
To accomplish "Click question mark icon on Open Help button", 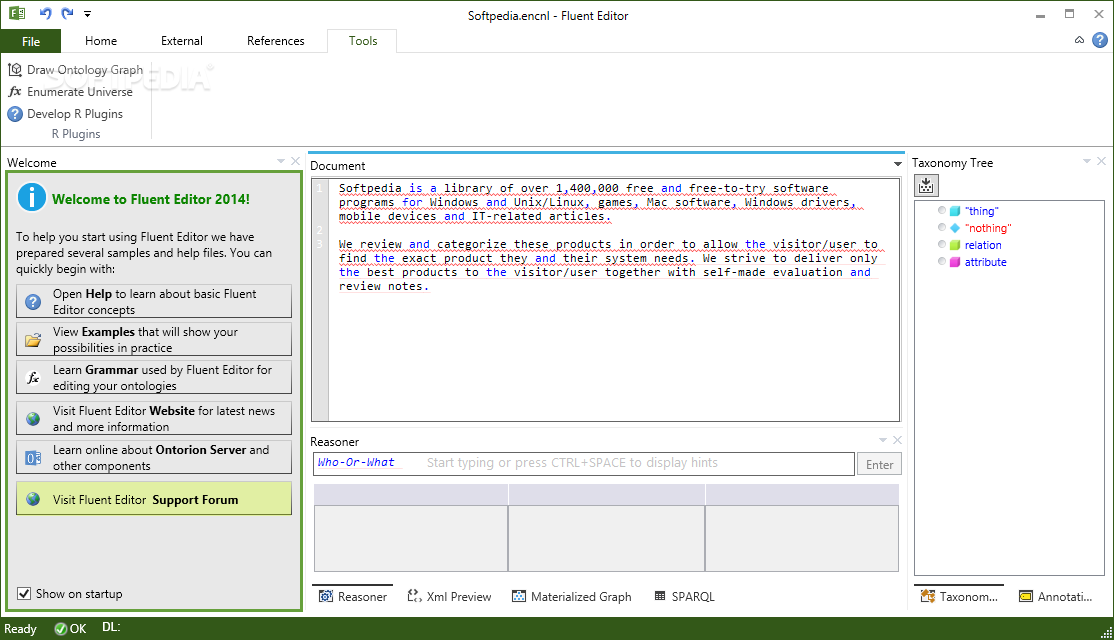I will (33, 302).
